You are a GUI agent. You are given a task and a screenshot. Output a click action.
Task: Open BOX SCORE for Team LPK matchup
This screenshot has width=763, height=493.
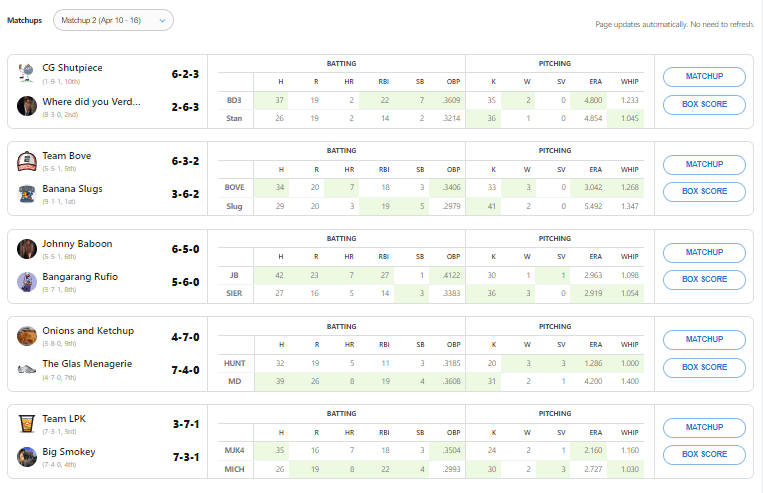(704, 454)
